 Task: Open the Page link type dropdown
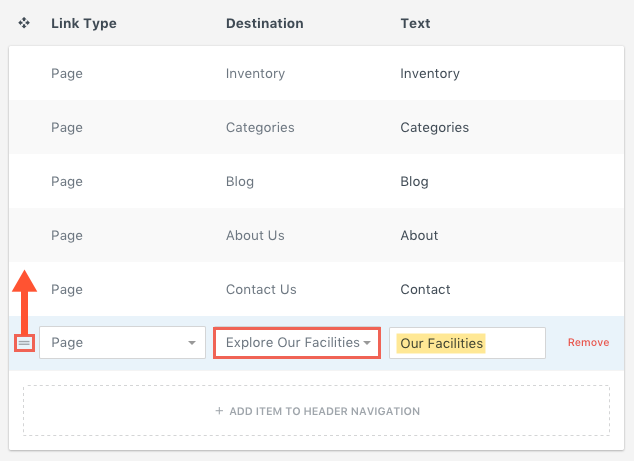pos(123,343)
